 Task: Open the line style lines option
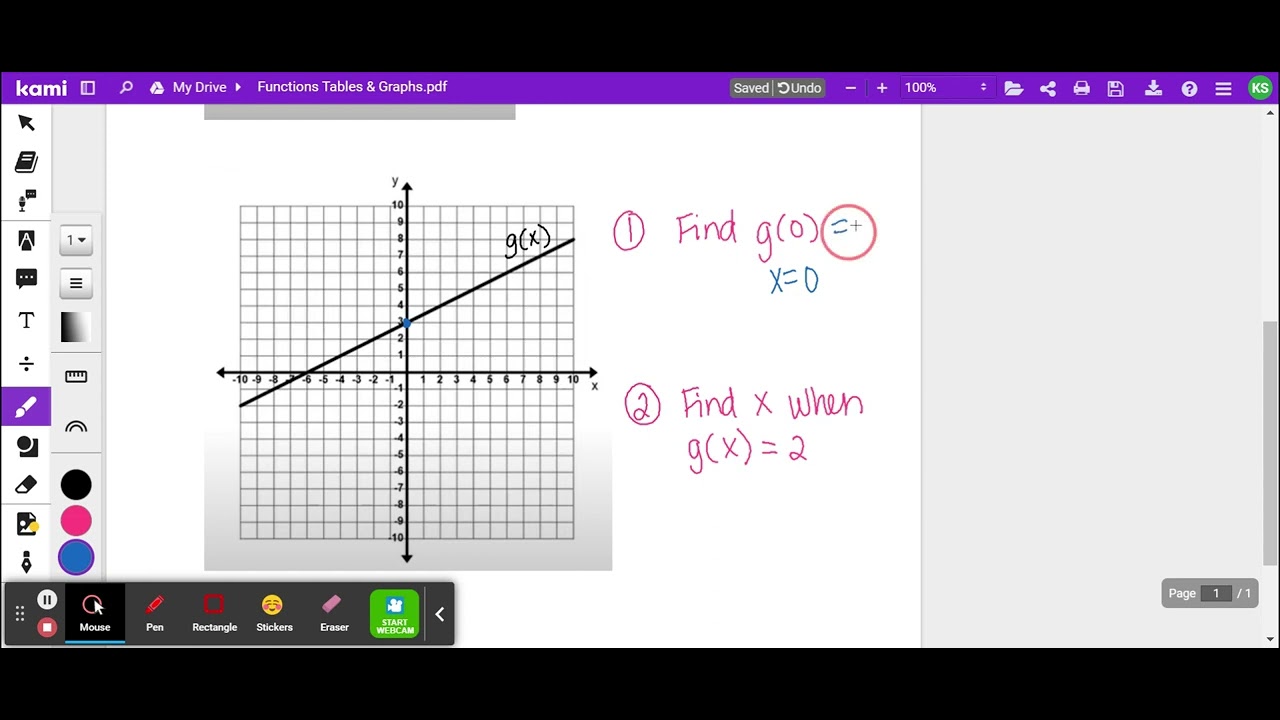(76, 283)
